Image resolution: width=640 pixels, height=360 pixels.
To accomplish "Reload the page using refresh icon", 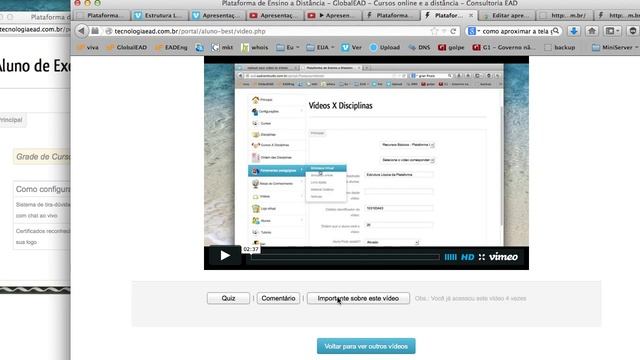I will (x=453, y=31).
